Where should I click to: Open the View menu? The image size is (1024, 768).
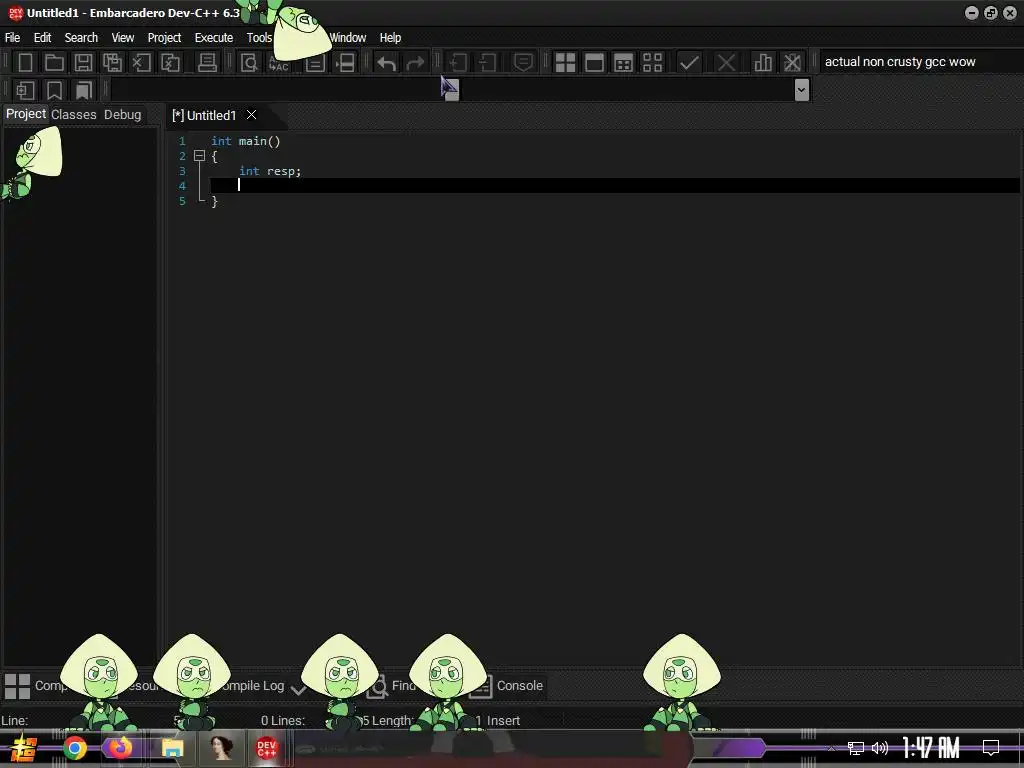pyautogui.click(x=123, y=37)
